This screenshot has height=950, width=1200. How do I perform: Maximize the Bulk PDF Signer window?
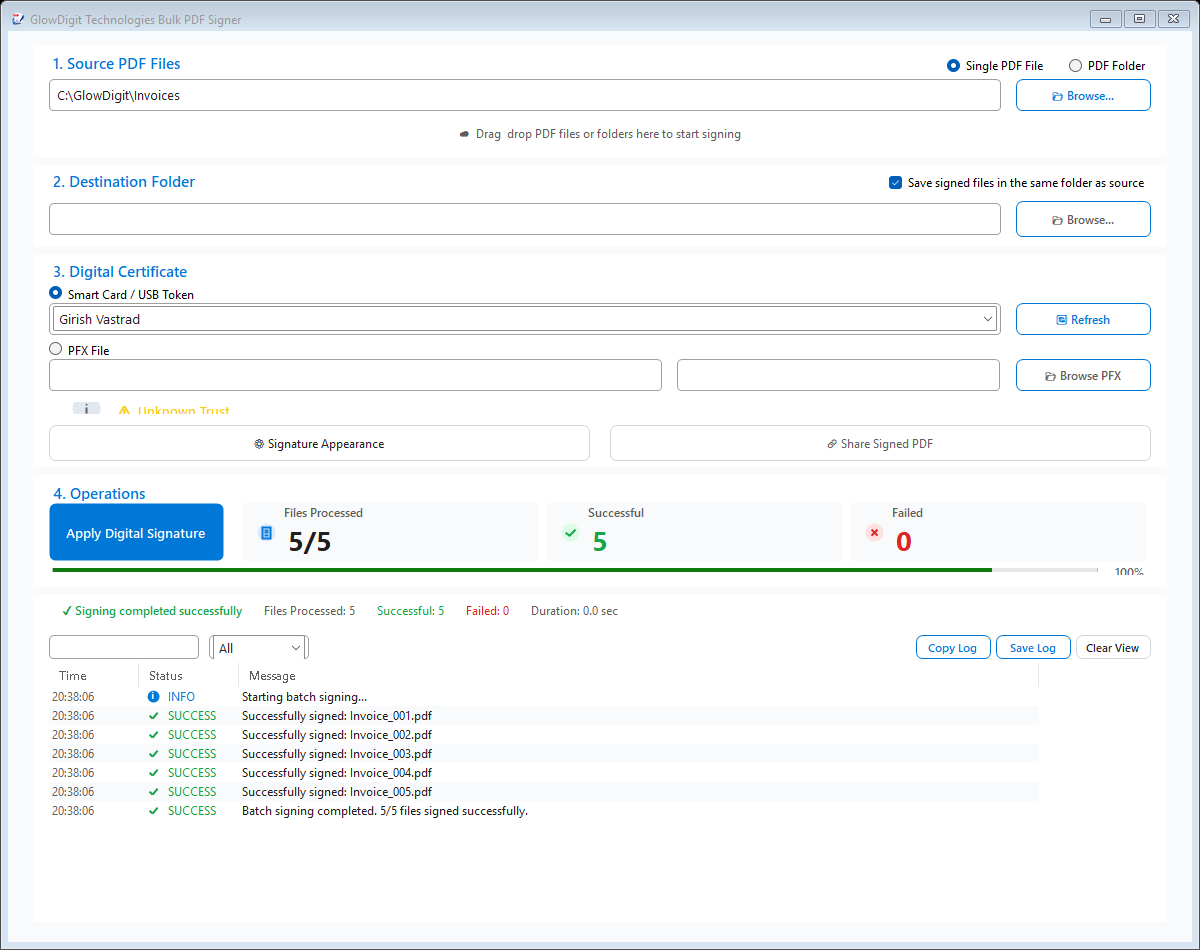[1139, 18]
